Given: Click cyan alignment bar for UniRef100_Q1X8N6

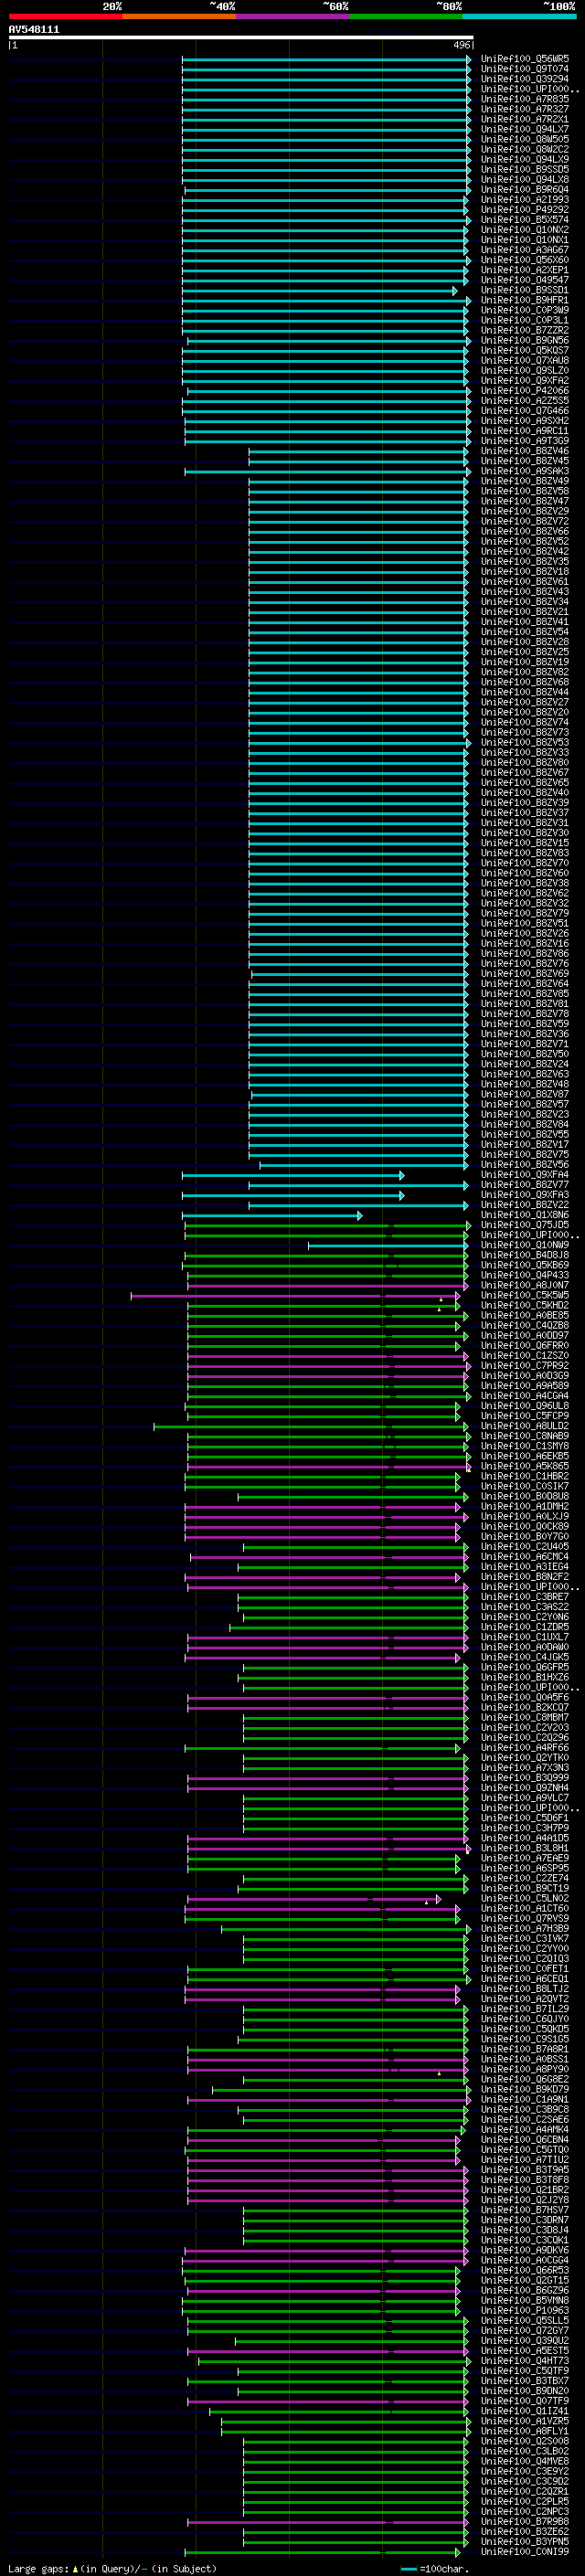Looking at the screenshot, I should 272,1215.
